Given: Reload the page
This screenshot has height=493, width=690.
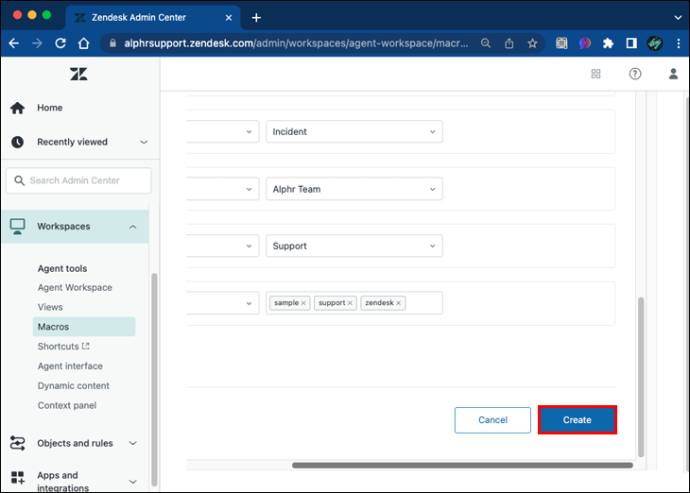Looking at the screenshot, I should [60, 43].
